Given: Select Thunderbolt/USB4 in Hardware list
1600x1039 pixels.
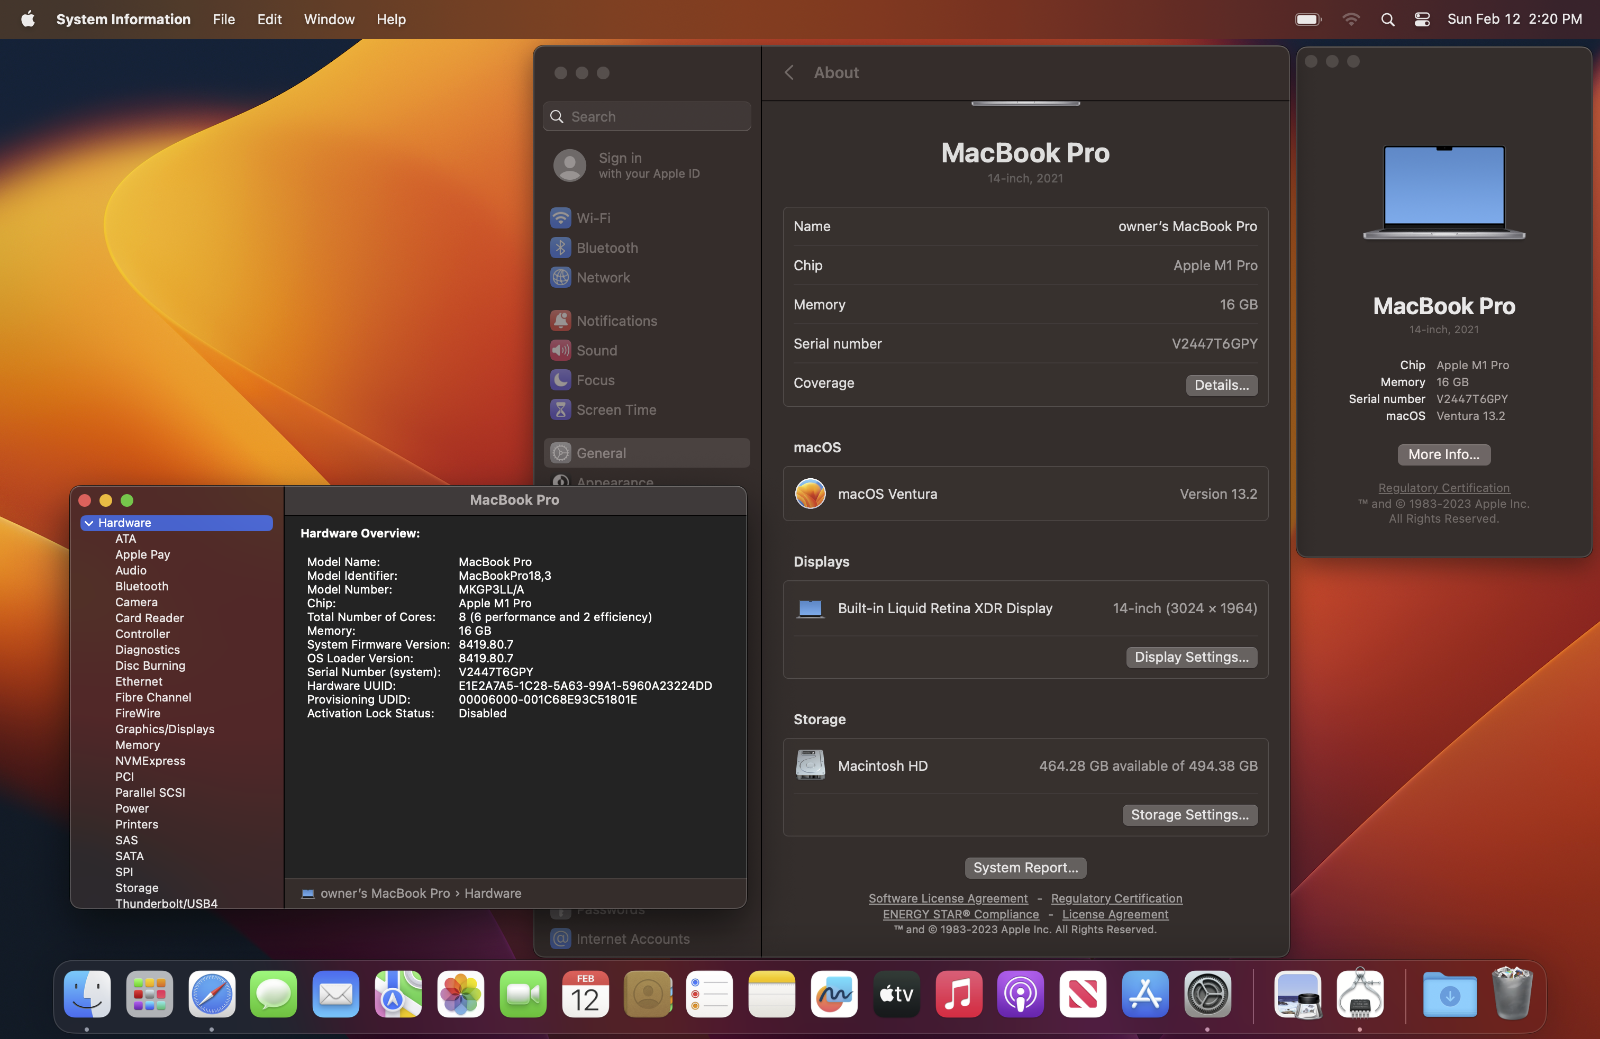Looking at the screenshot, I should click(166, 903).
